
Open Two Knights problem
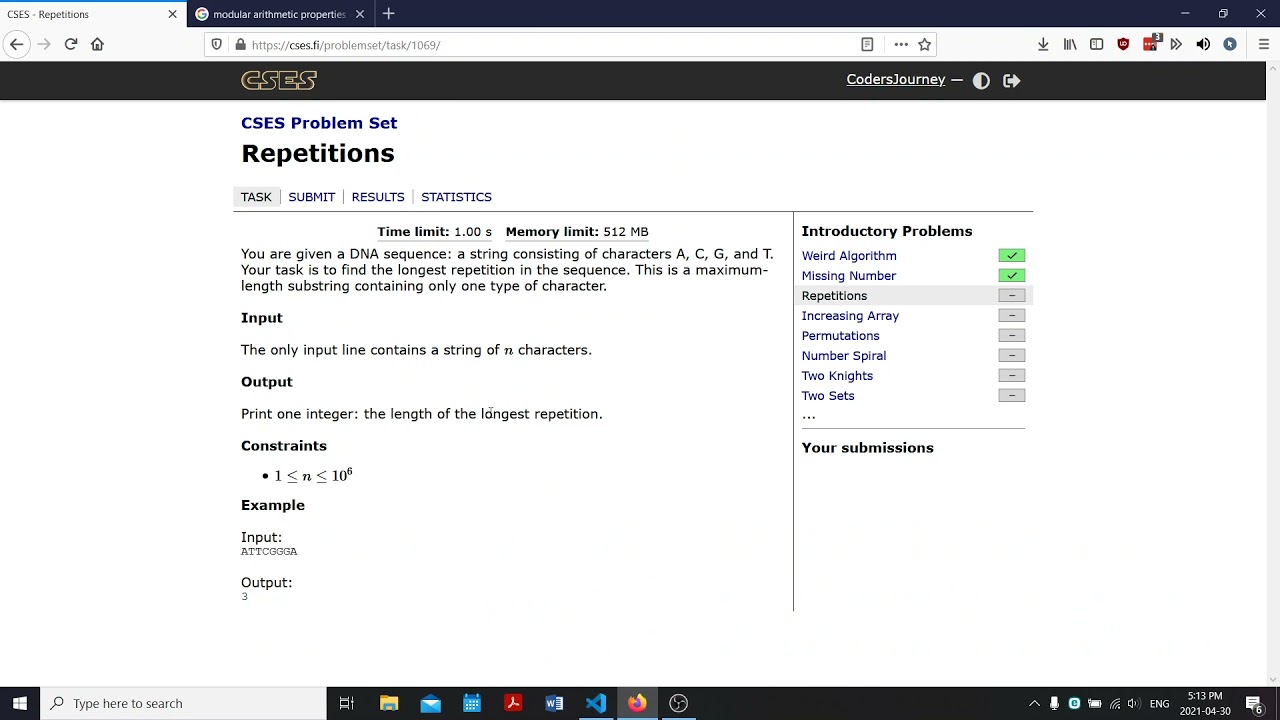pyautogui.click(x=837, y=376)
